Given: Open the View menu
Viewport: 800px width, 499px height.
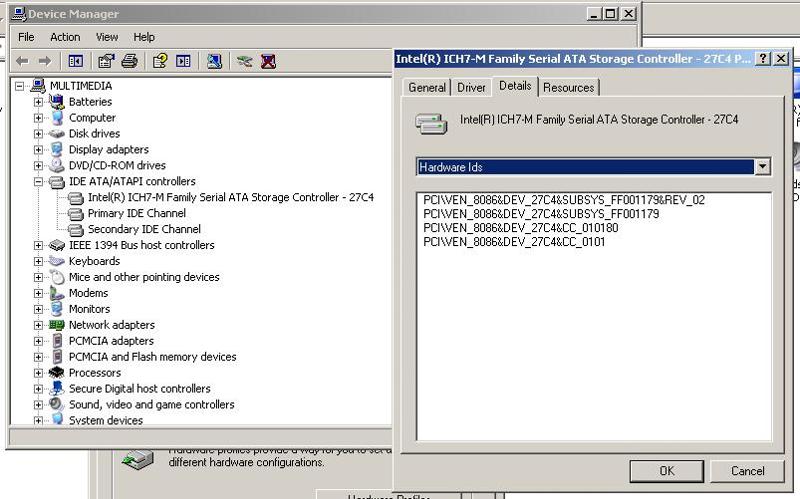Looking at the screenshot, I should tap(107, 37).
